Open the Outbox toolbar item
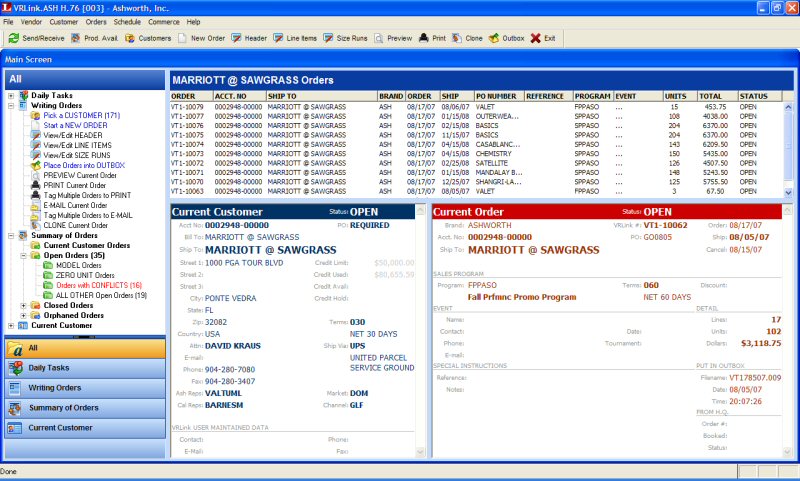 pyautogui.click(x=506, y=38)
